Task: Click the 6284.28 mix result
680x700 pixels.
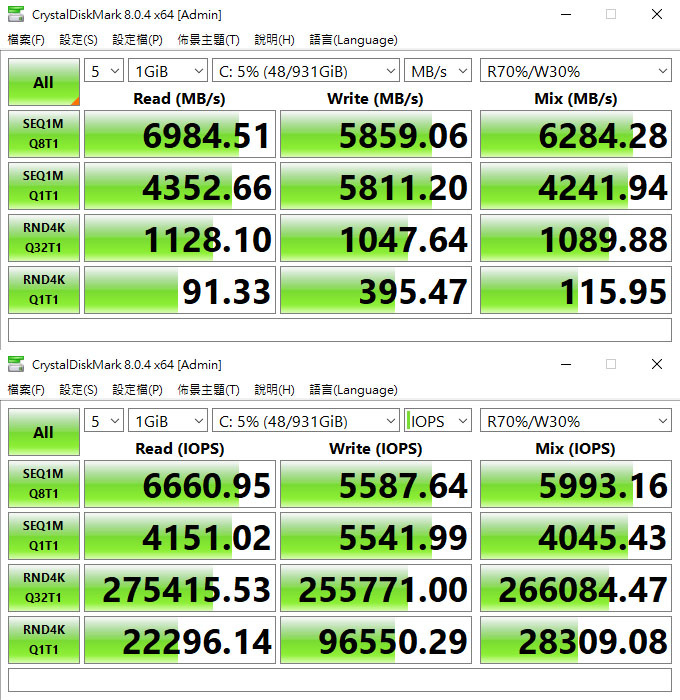Action: [576, 134]
